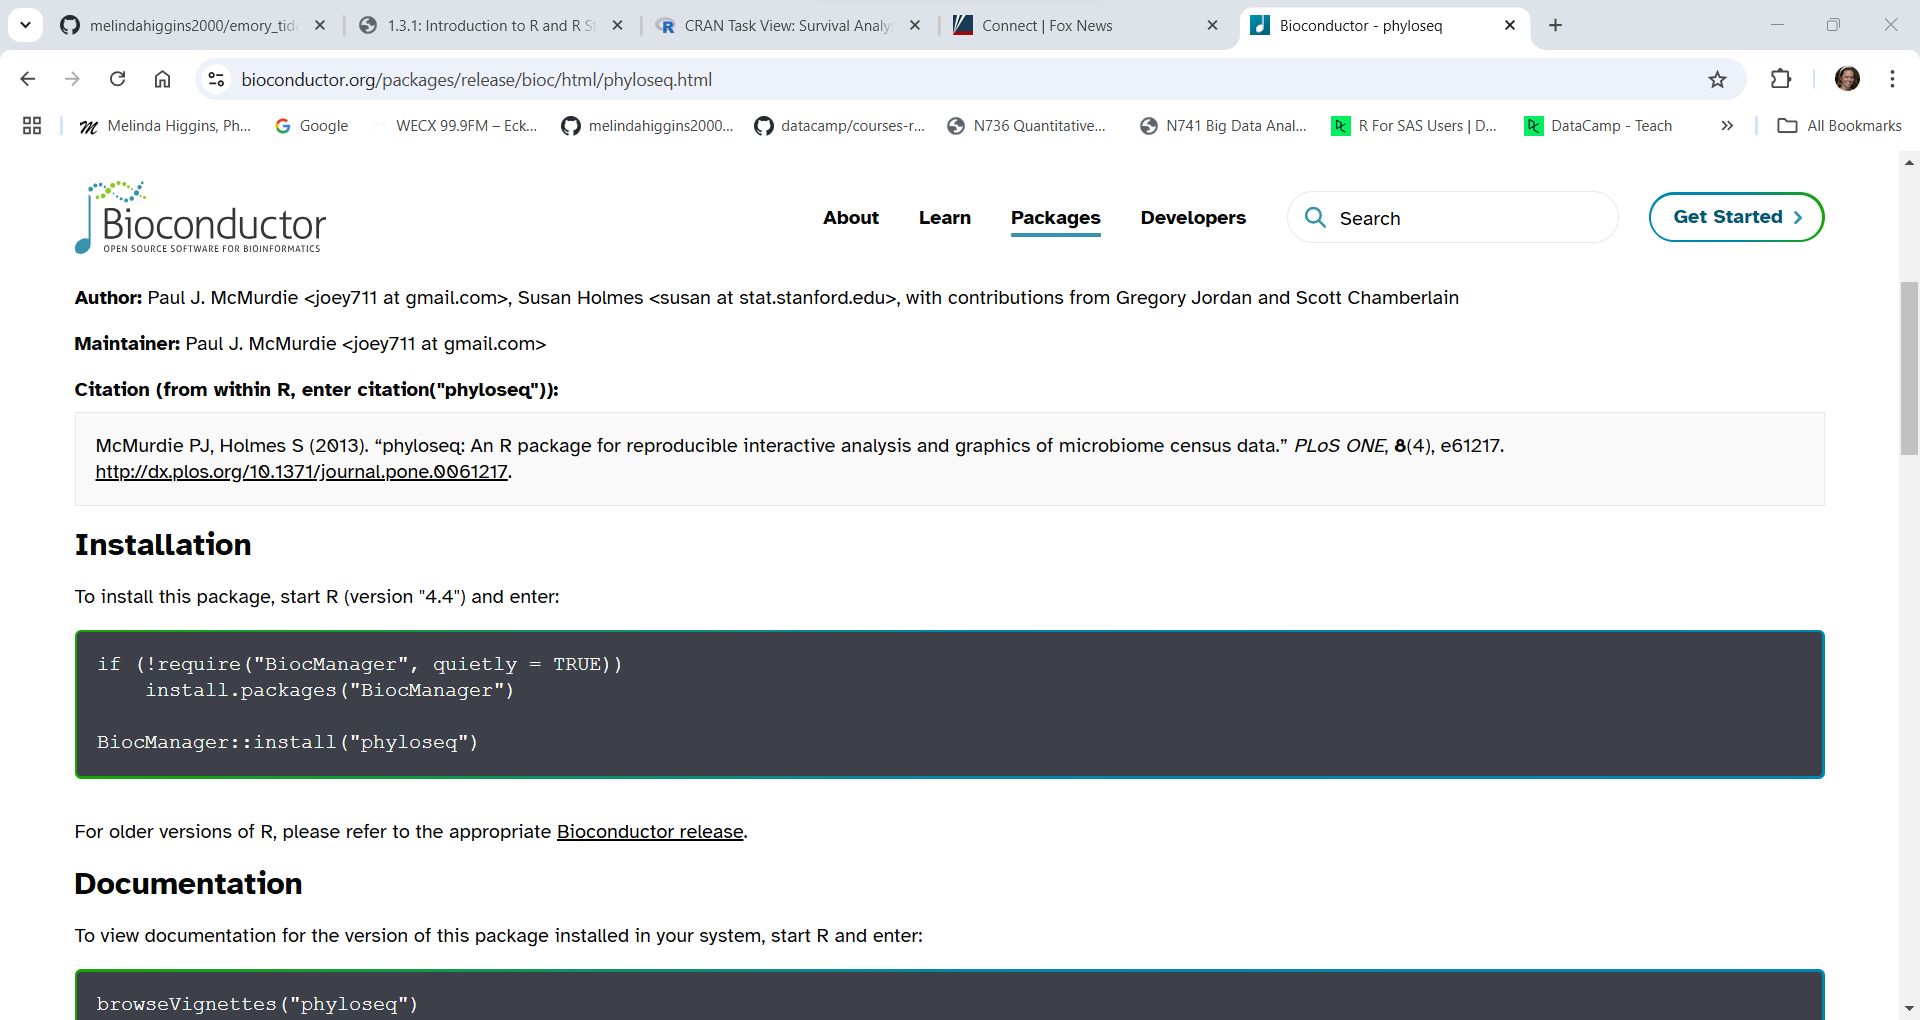The height and width of the screenshot is (1020, 1920).
Task: Reload the page with the refresh icon
Action: coord(118,79)
